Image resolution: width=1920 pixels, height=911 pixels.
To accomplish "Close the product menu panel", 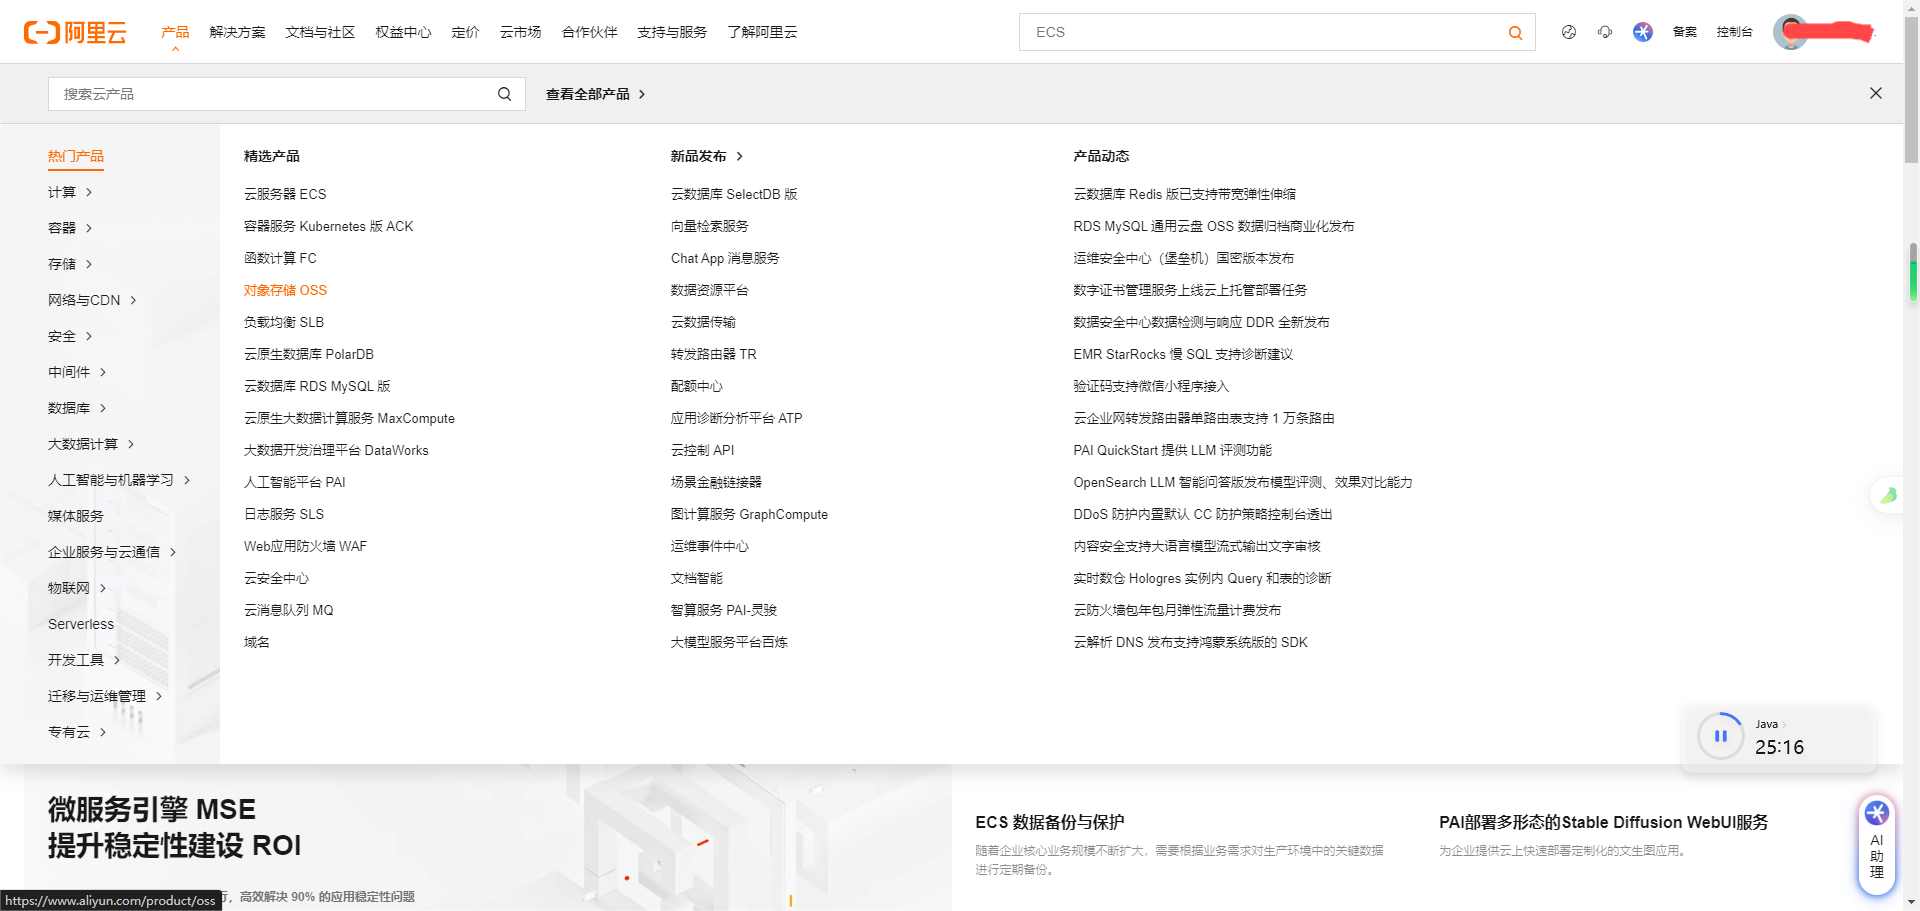I will tap(1876, 93).
